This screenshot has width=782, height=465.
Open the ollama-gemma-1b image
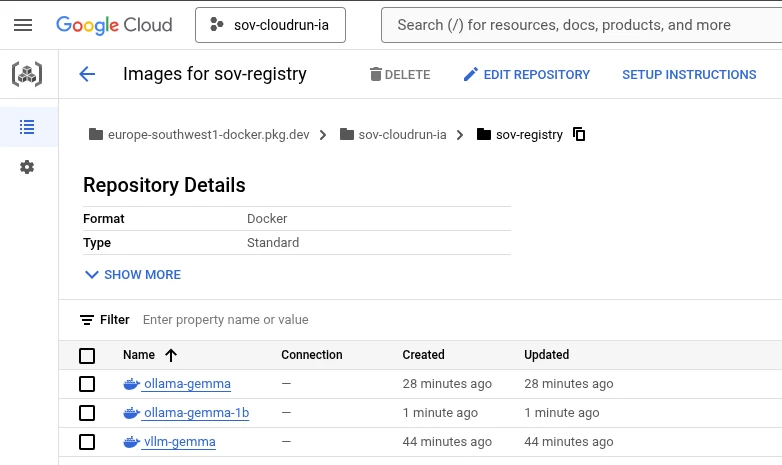click(196, 413)
